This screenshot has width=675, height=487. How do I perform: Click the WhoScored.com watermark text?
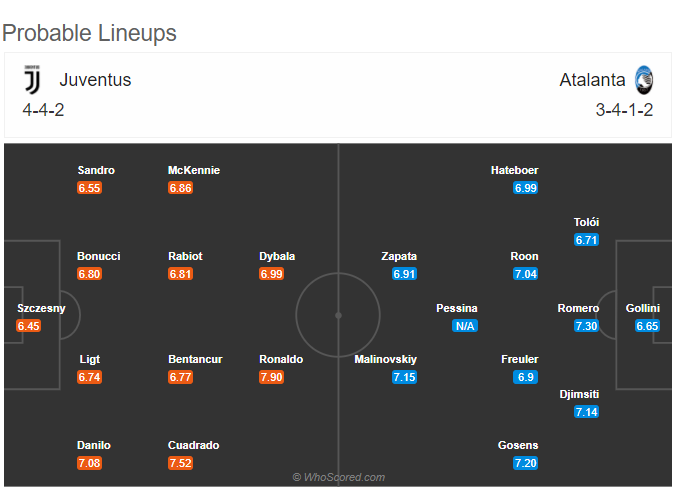click(x=338, y=477)
